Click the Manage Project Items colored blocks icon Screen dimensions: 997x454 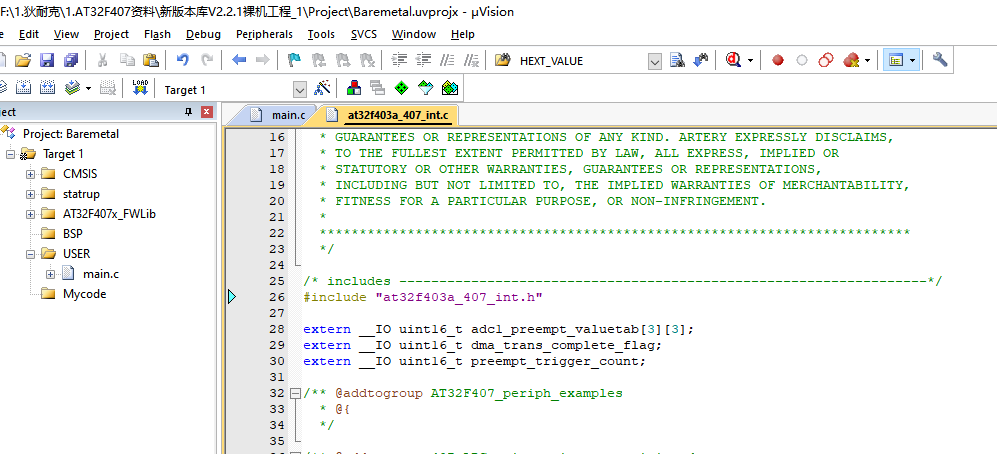(x=354, y=87)
